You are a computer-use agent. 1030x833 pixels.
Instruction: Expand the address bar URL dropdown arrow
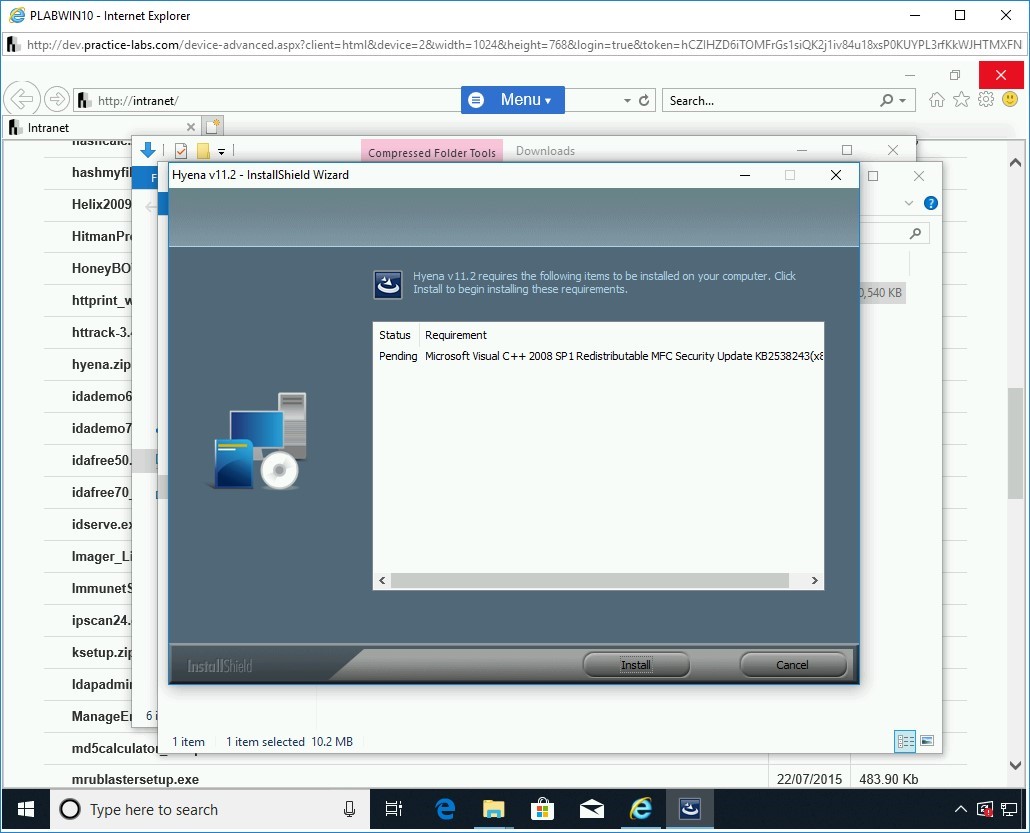(x=627, y=101)
